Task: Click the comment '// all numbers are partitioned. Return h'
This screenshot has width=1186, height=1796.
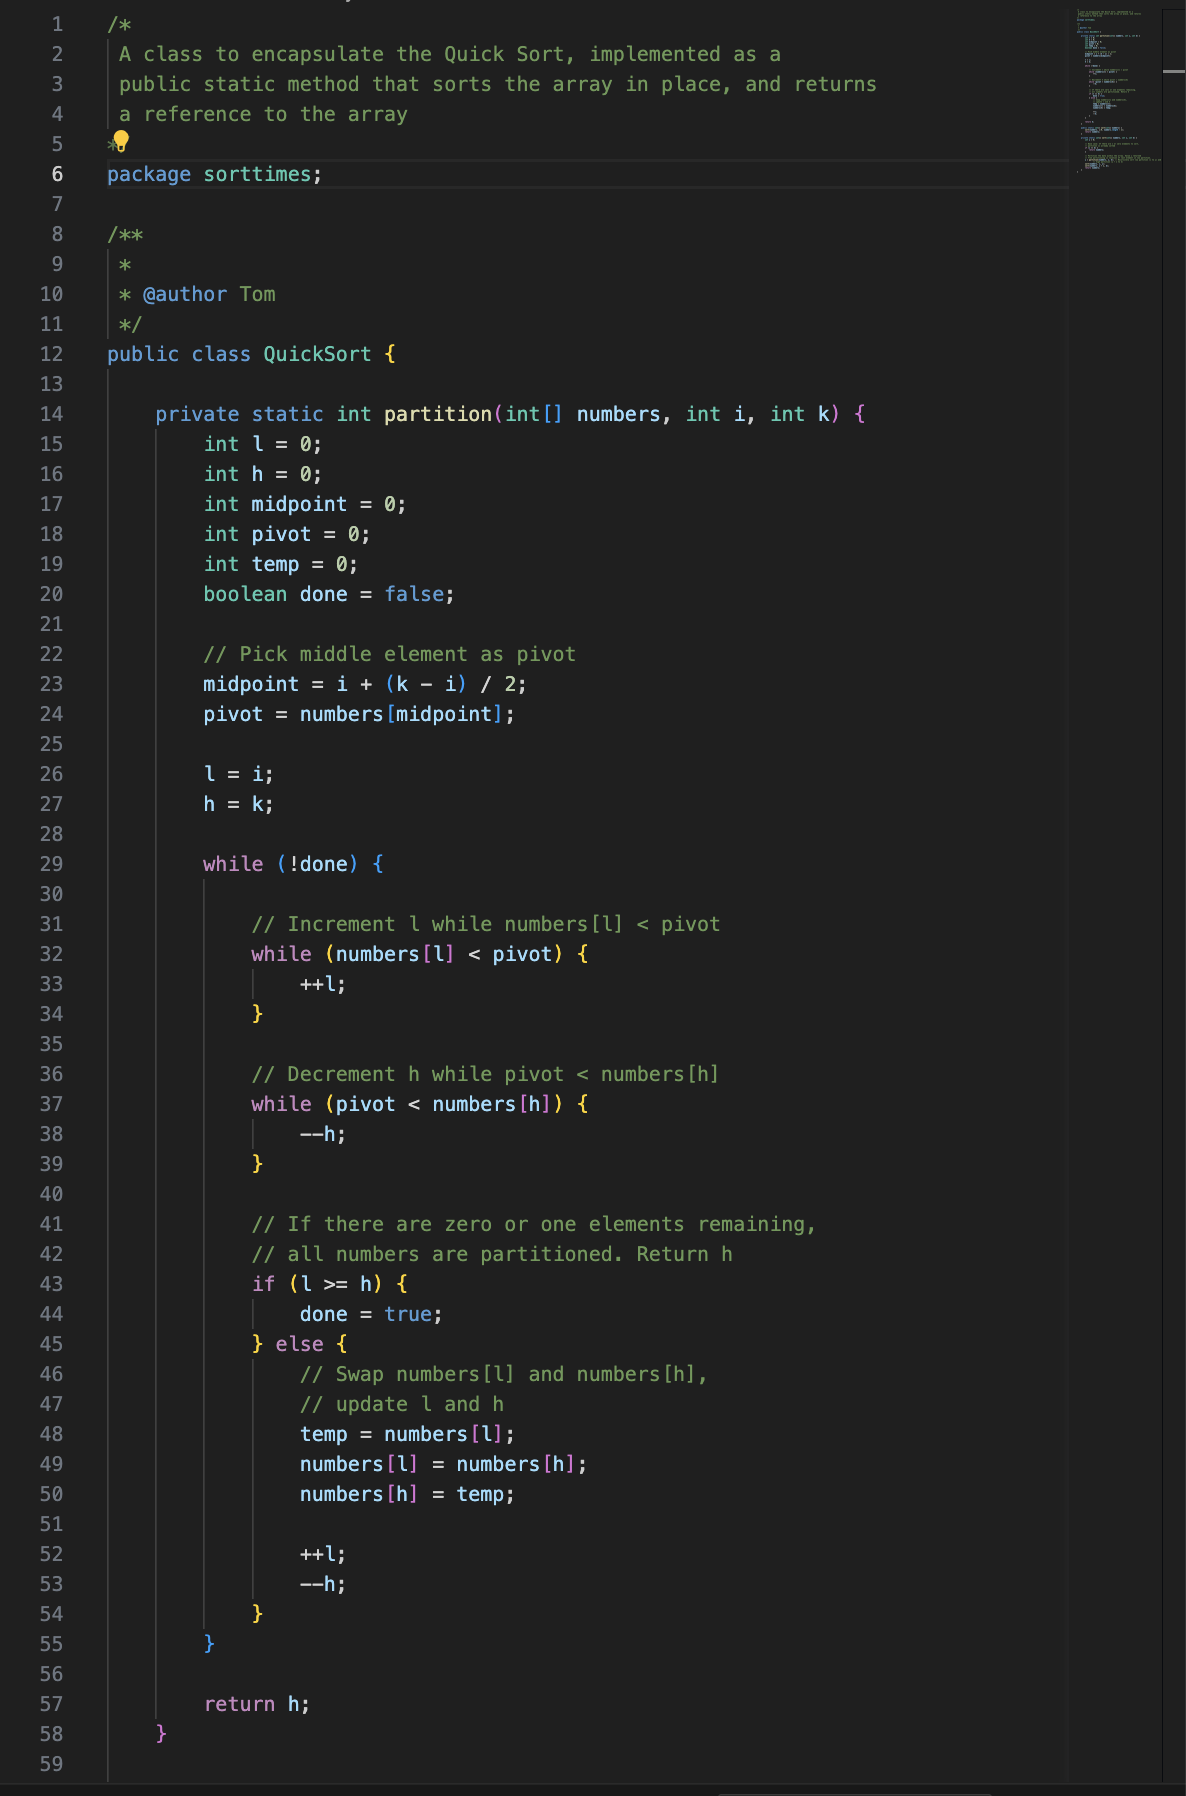Action: pyautogui.click(x=492, y=1254)
